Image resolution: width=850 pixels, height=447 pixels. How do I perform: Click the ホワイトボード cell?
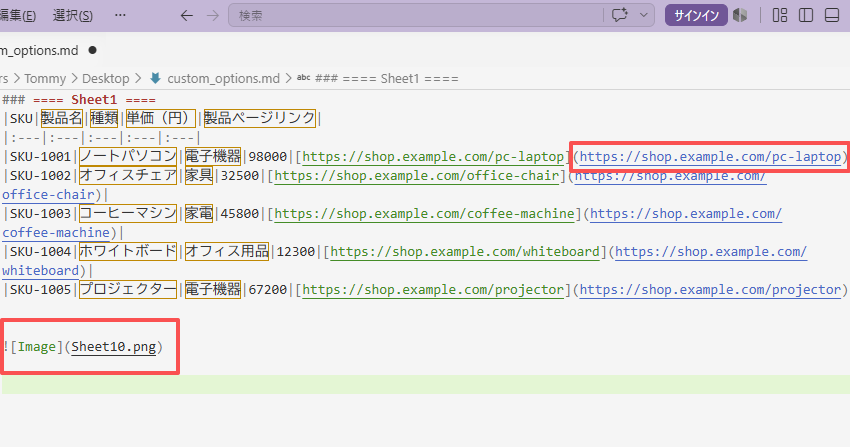tap(128, 251)
